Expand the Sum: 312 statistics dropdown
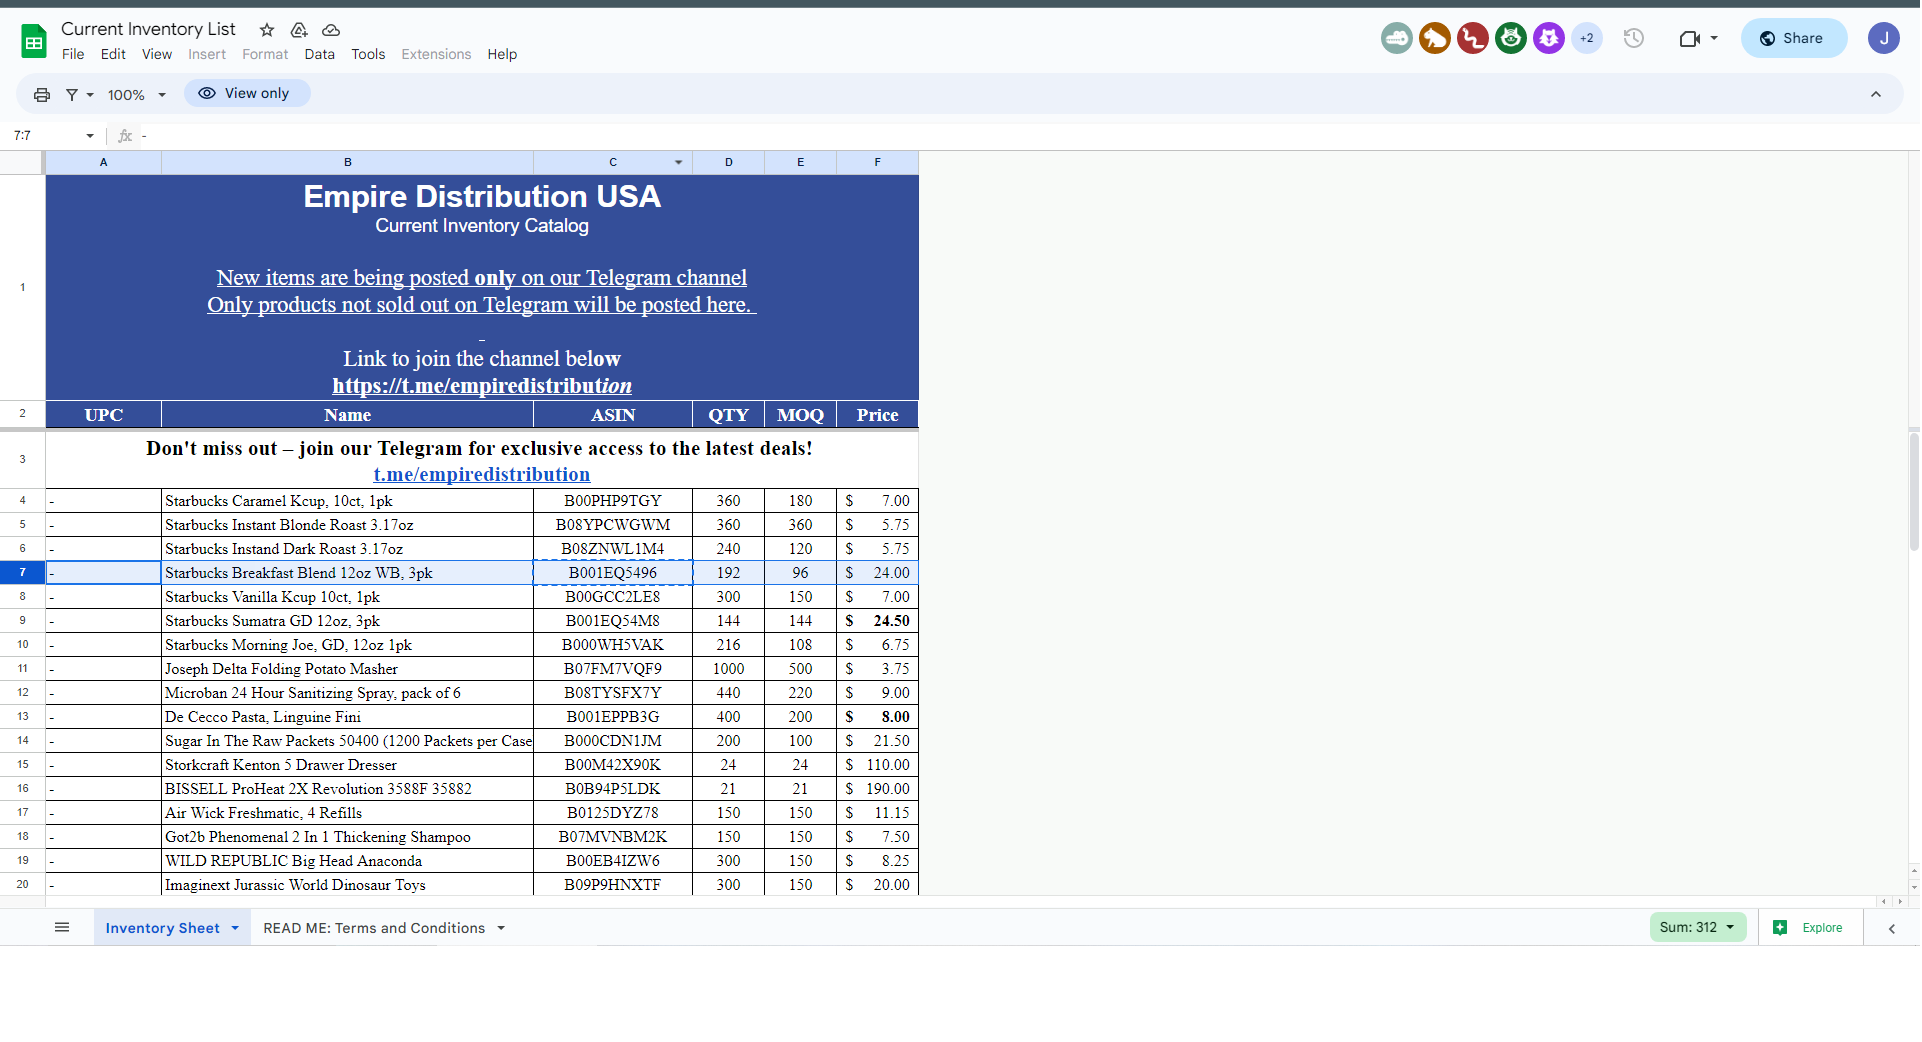Image resolution: width=1922 pixels, height=1042 pixels. tap(1698, 927)
